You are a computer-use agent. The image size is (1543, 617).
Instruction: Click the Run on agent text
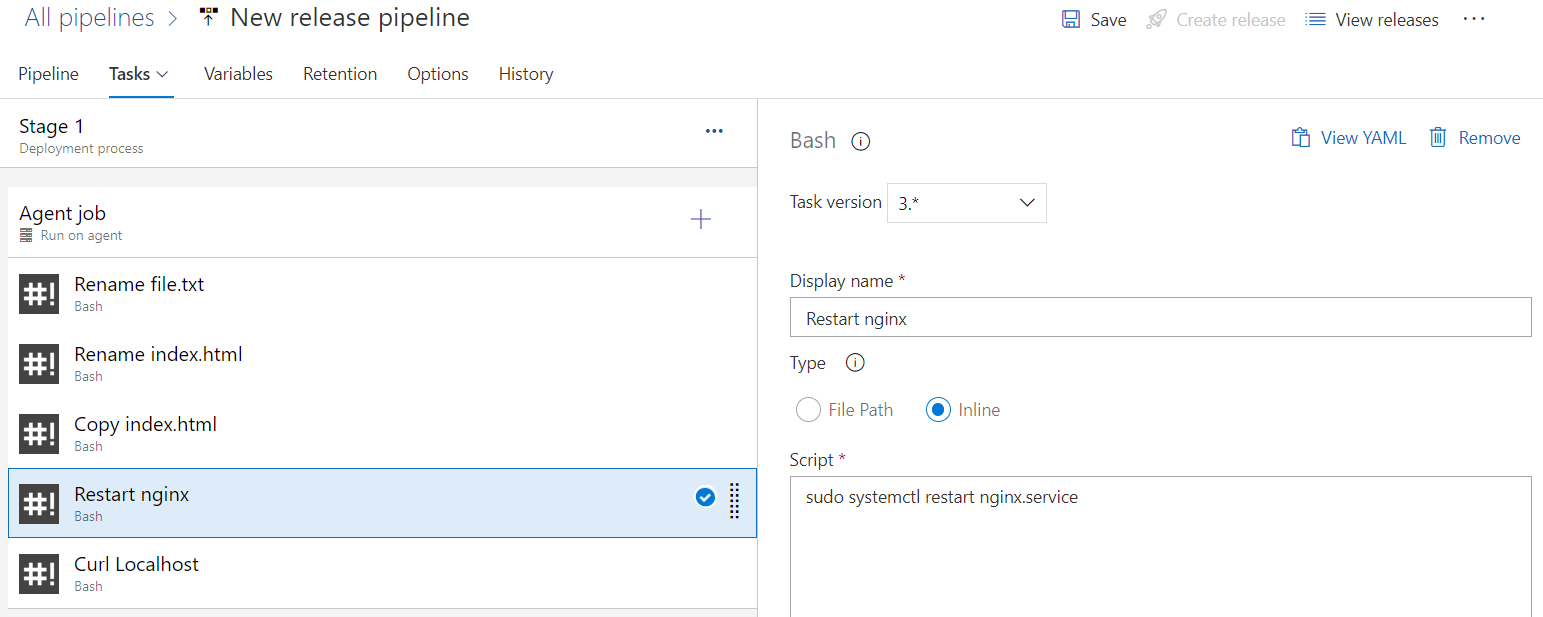(81, 236)
